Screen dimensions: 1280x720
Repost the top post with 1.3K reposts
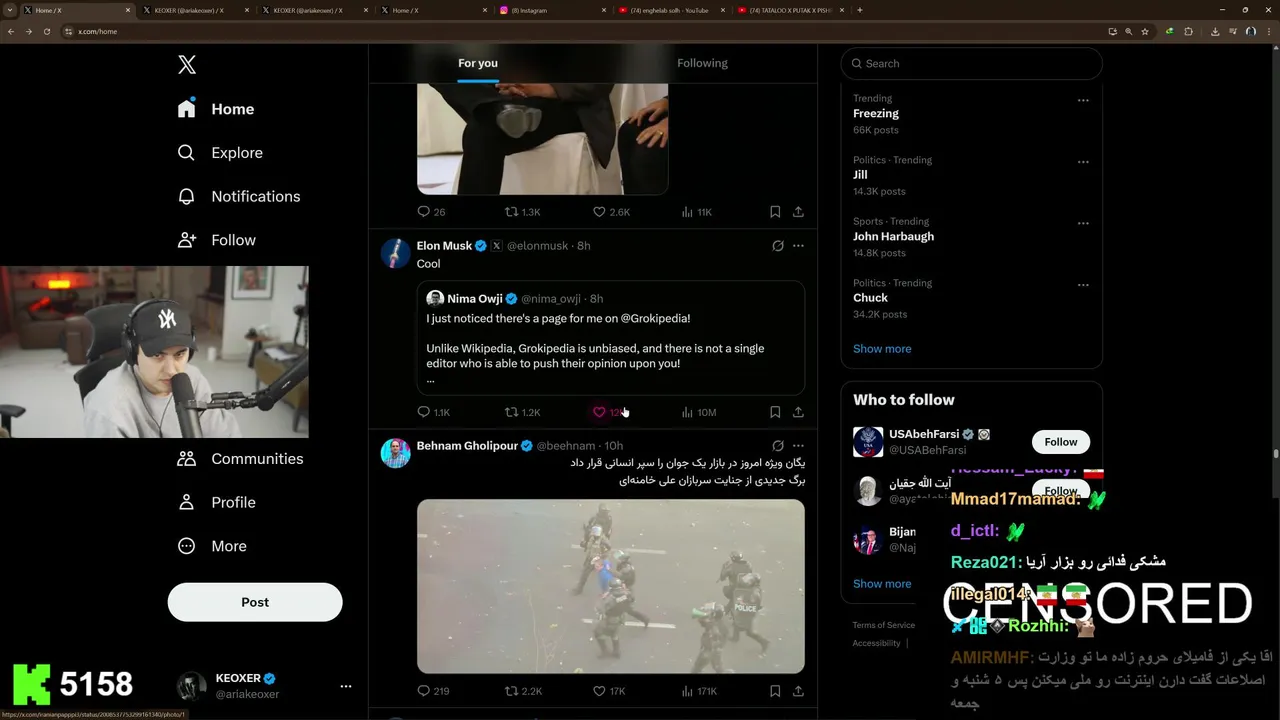coord(522,212)
